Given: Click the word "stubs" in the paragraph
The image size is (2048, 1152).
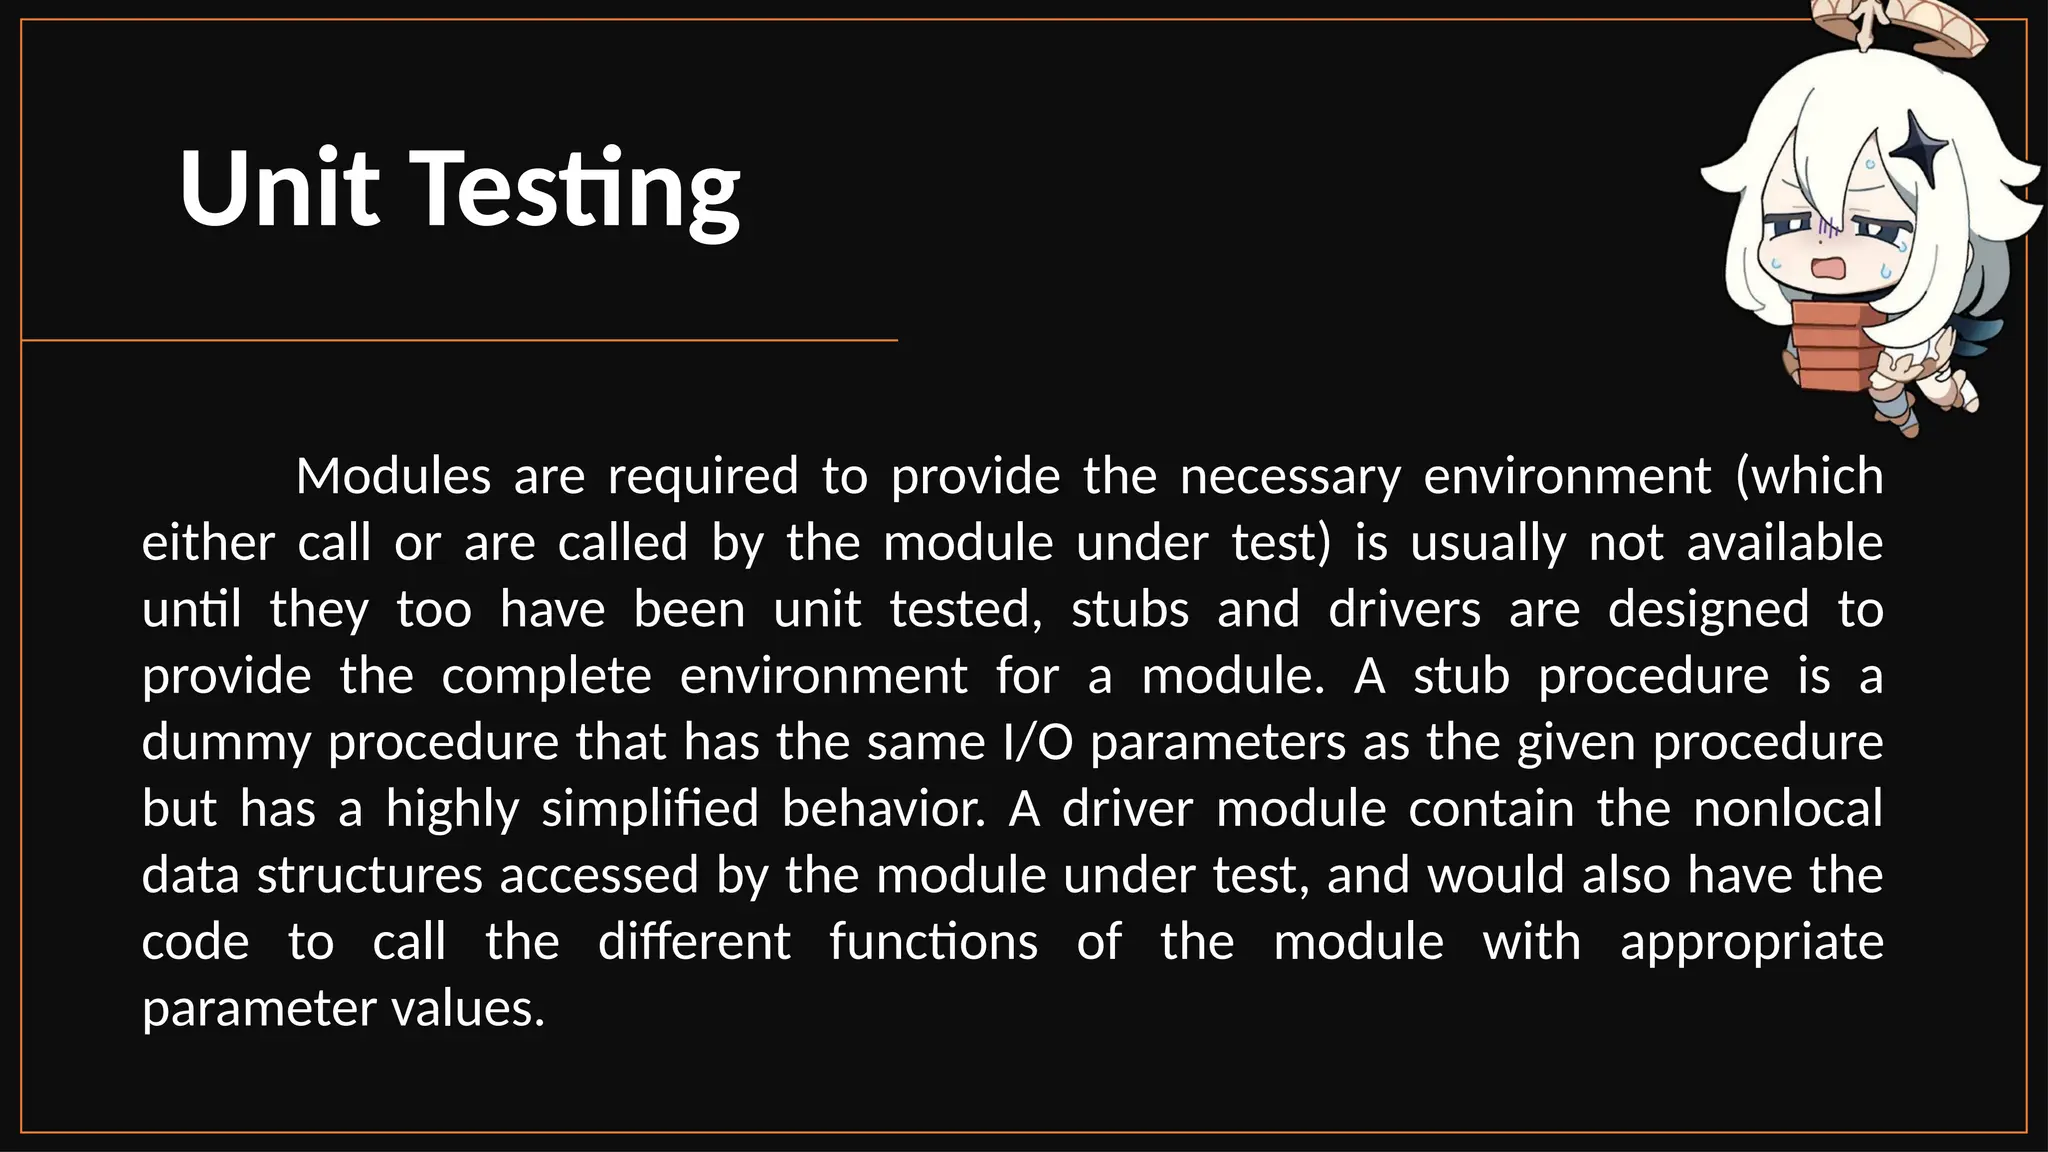Looking at the screenshot, I should click(1130, 610).
